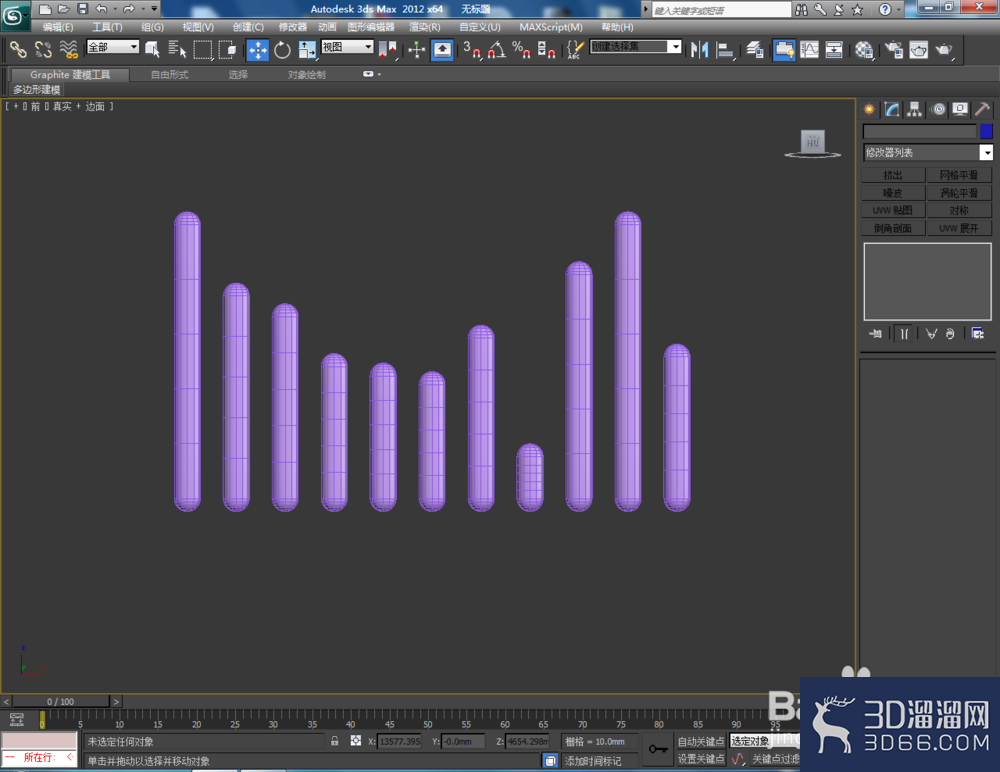The image size is (1000, 772).
Task: Toggle the 3D Snaps button
Action: (472, 50)
